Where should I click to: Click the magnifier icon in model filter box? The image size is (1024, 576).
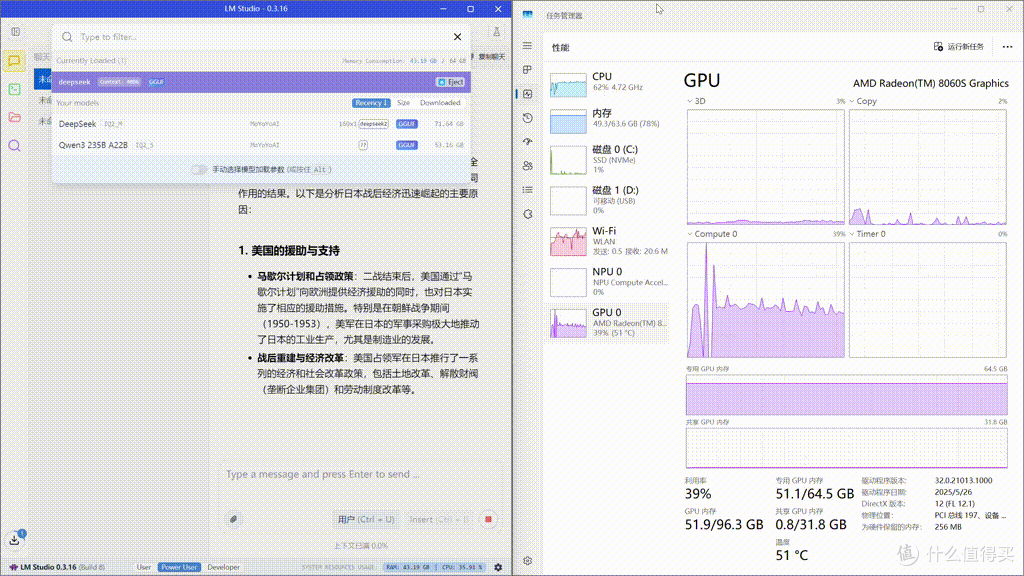tap(67, 37)
